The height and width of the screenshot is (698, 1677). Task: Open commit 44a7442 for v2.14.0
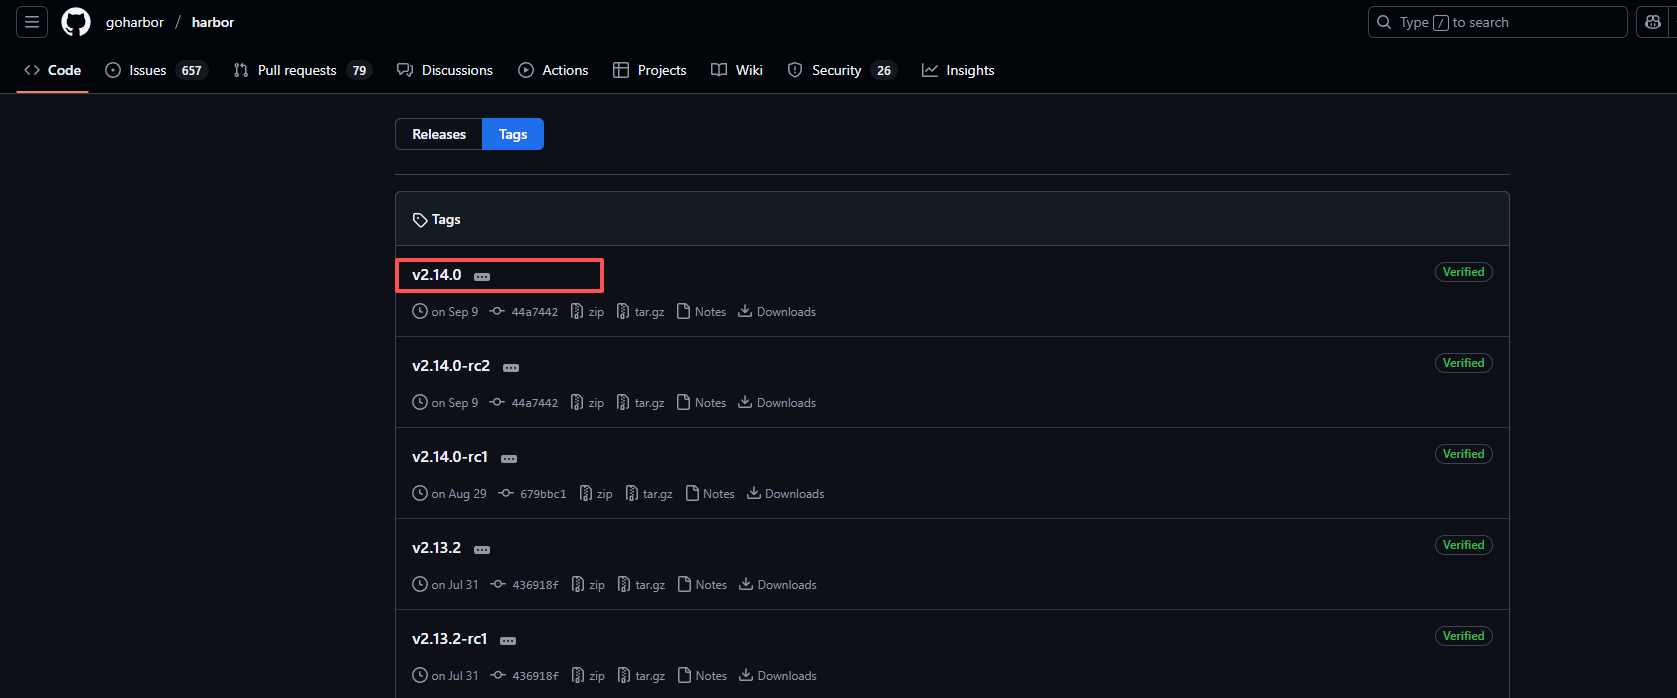(524, 312)
